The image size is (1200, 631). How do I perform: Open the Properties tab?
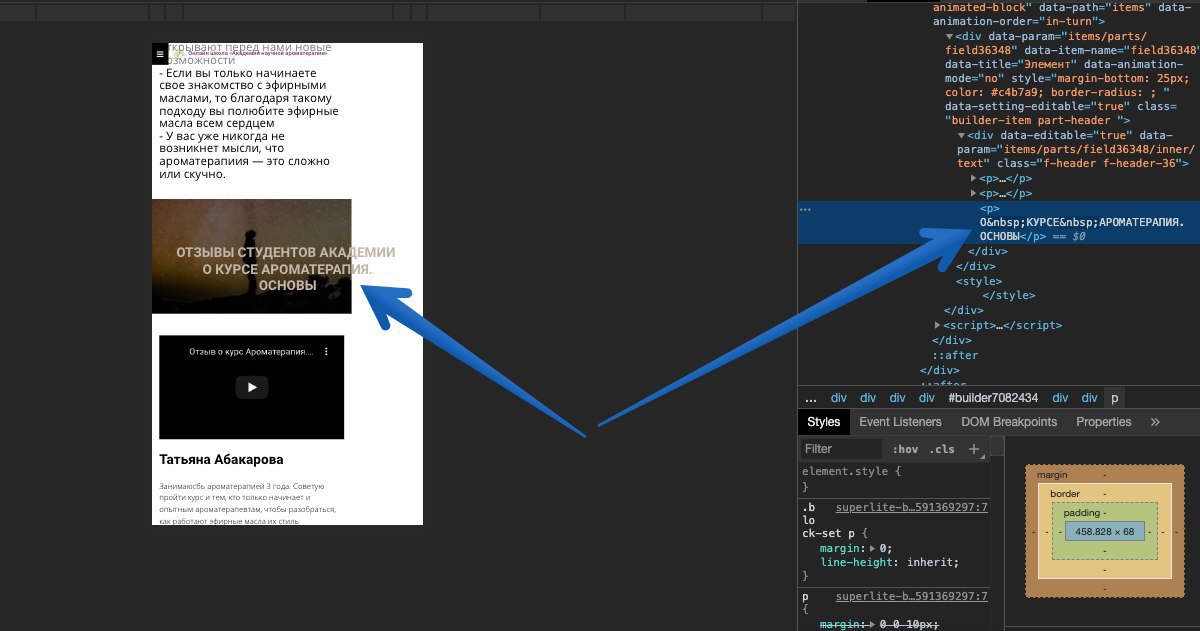point(1104,422)
